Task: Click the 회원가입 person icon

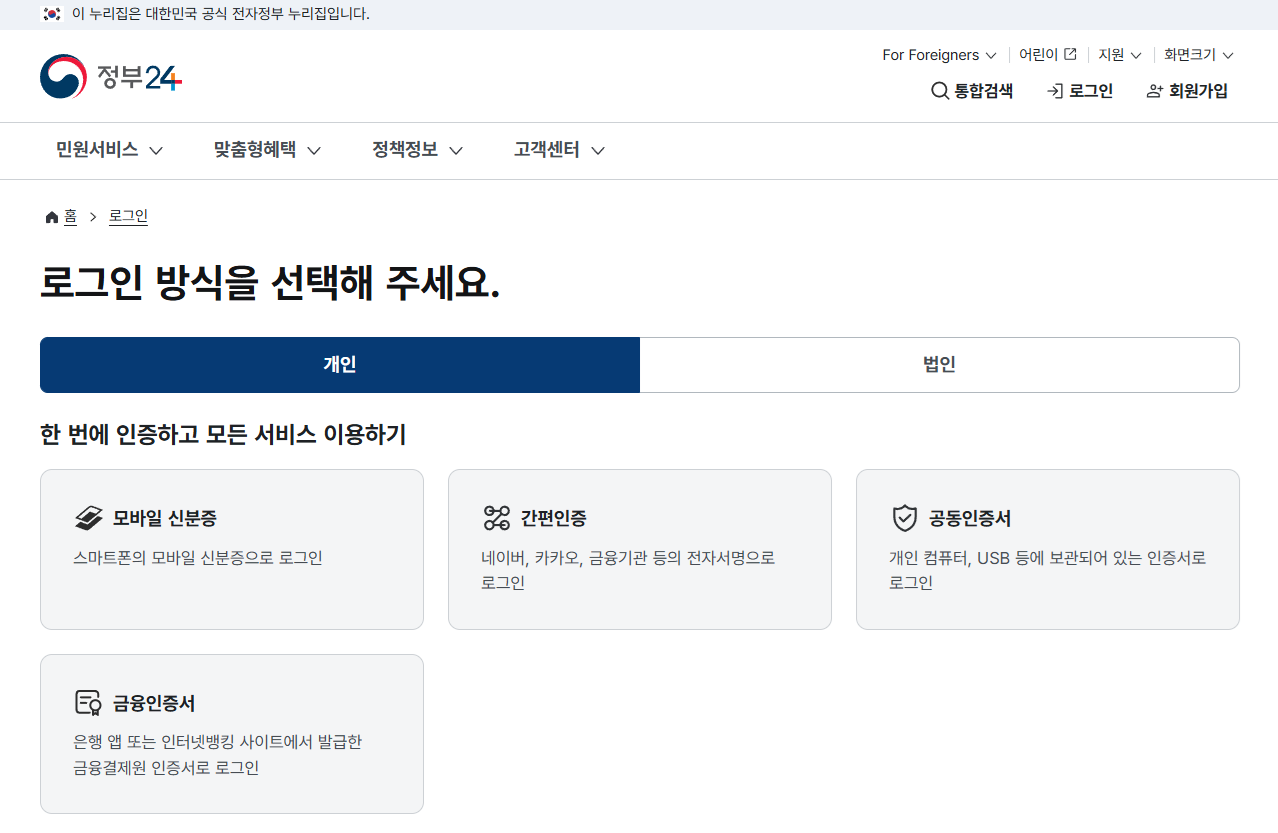Action: pyautogui.click(x=1153, y=90)
